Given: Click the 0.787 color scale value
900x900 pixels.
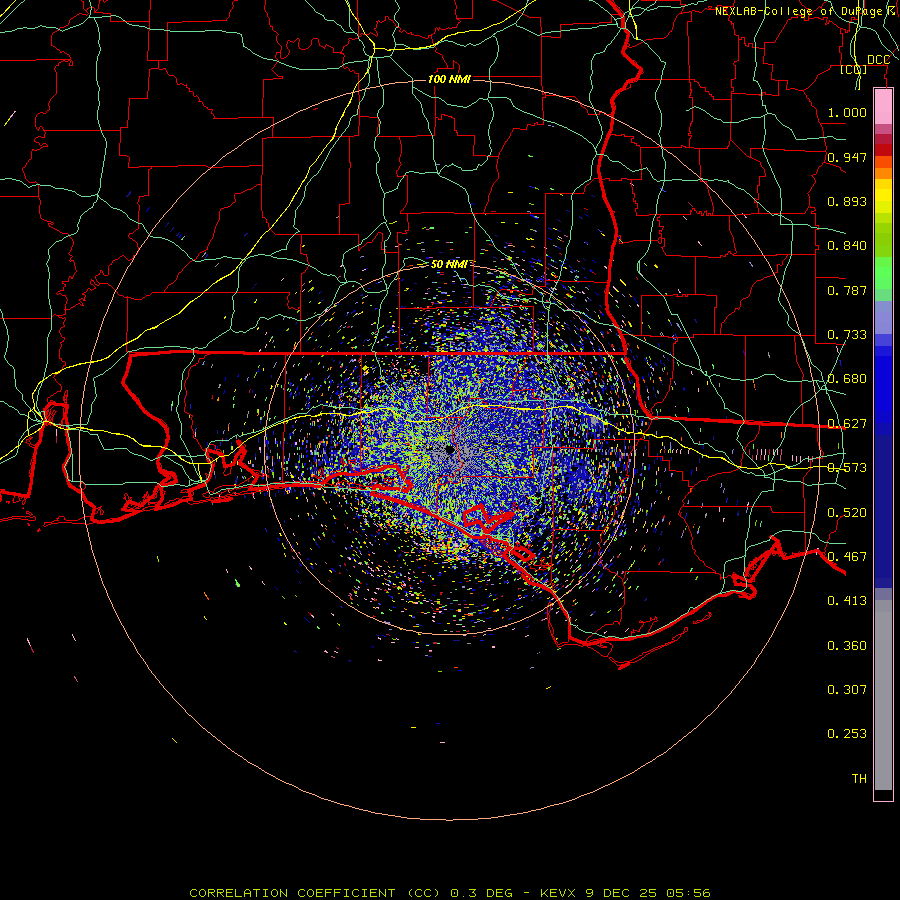Looking at the screenshot, I should (x=847, y=290).
